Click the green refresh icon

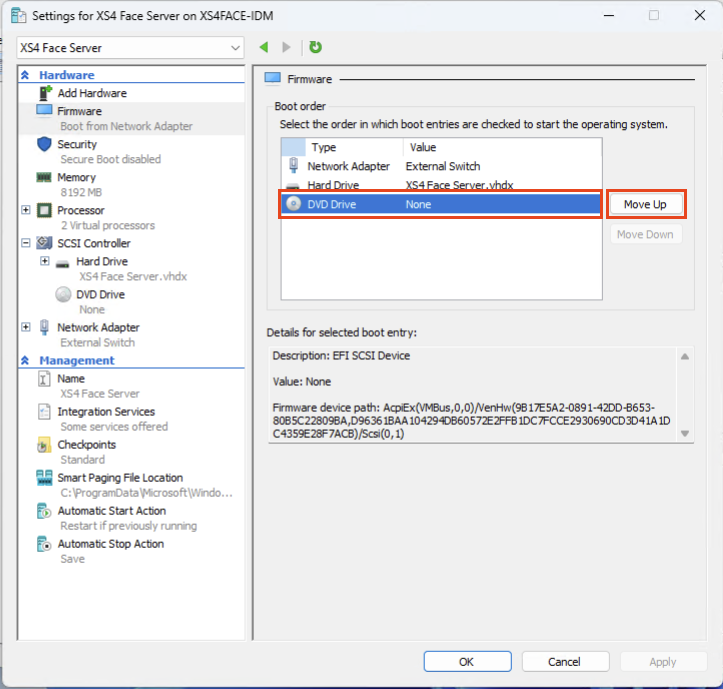pyautogui.click(x=315, y=47)
